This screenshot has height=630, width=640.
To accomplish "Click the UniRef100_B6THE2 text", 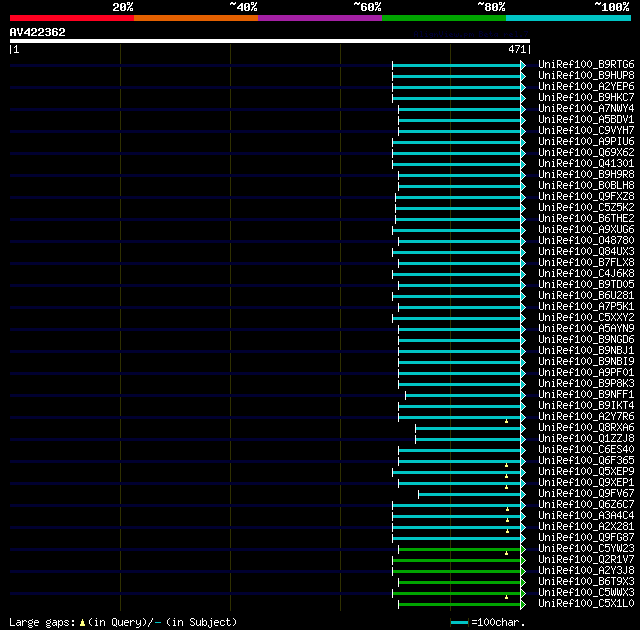I will coord(586,219).
